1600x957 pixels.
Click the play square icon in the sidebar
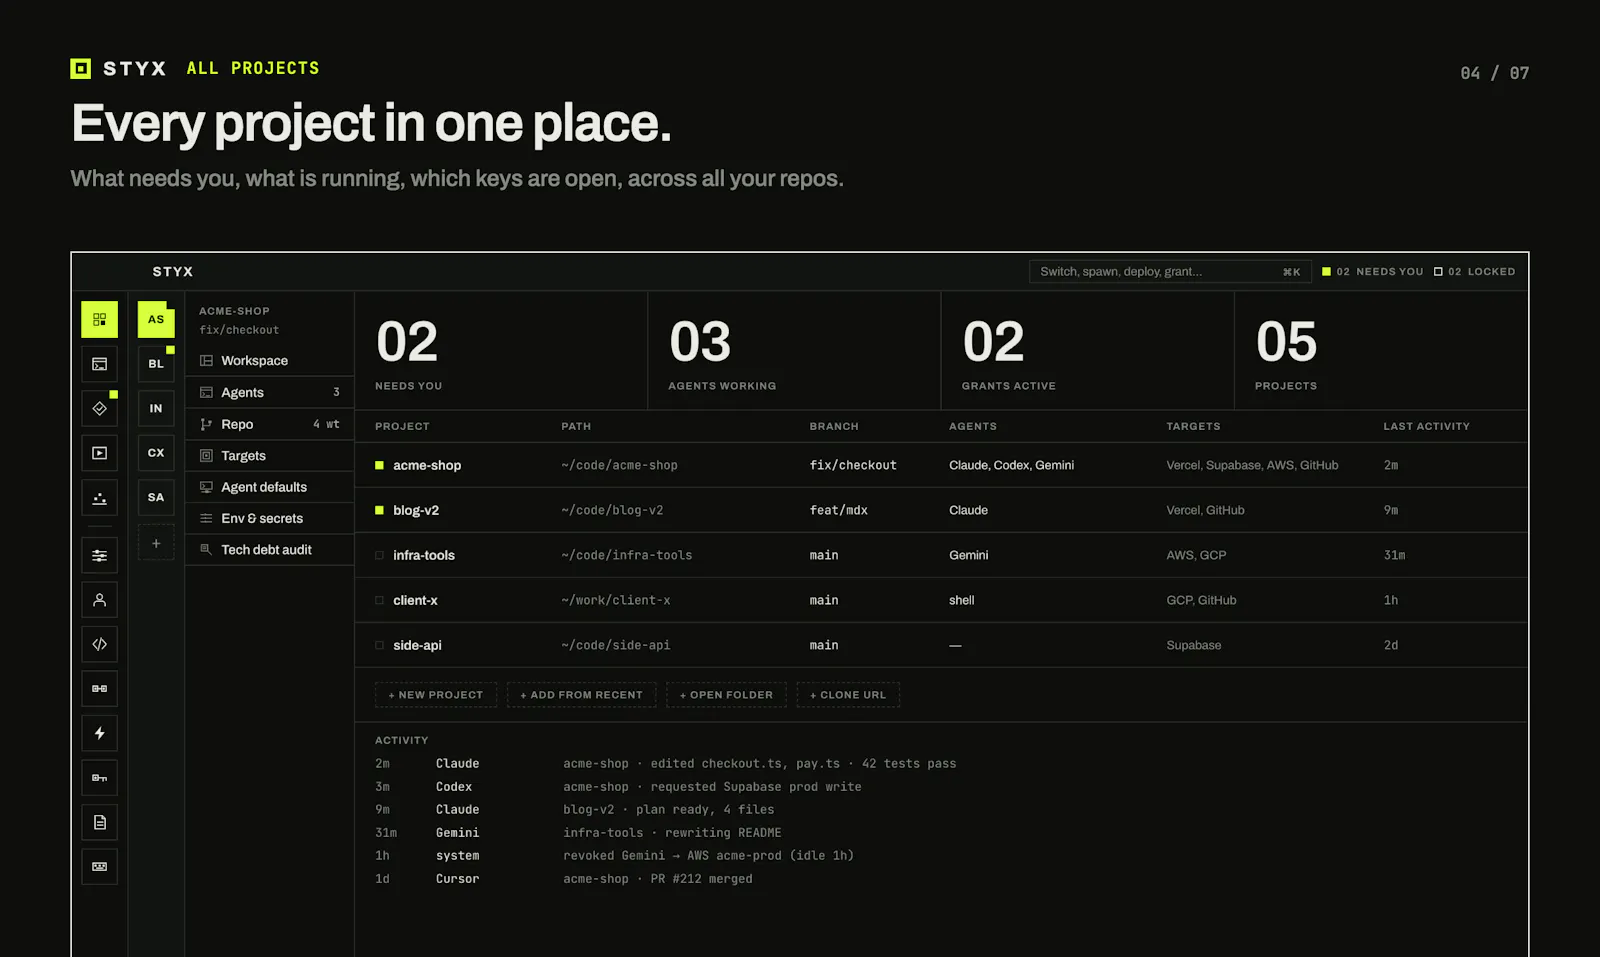click(x=99, y=453)
